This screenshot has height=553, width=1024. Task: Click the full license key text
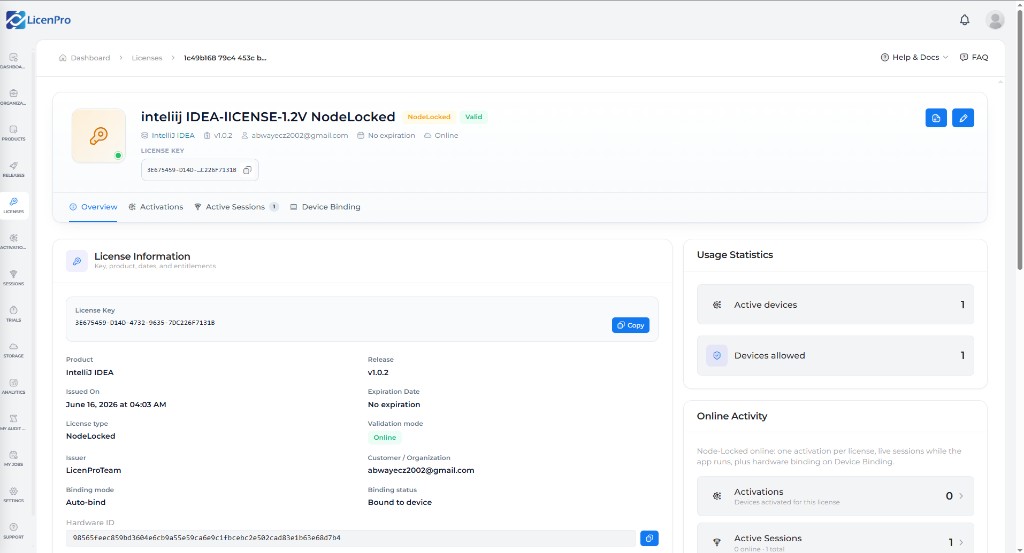(x=144, y=323)
